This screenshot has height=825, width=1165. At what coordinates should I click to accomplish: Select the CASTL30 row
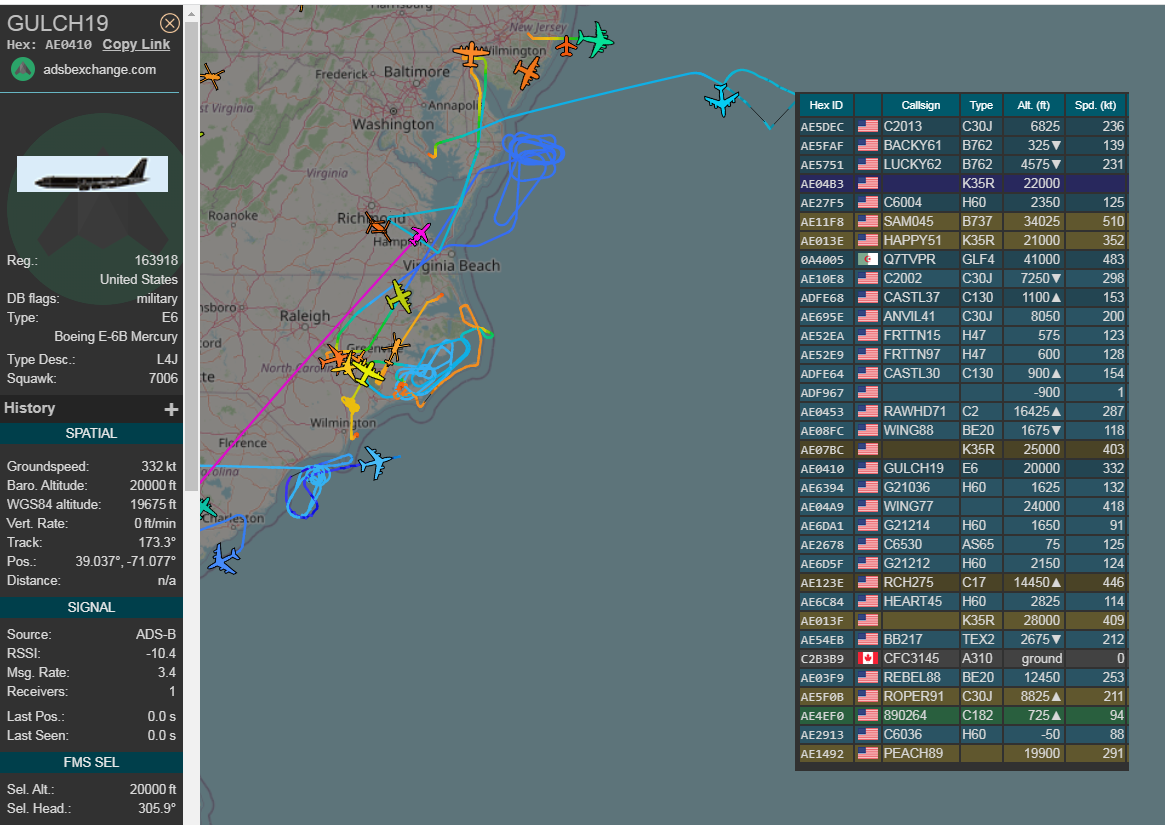(962, 374)
